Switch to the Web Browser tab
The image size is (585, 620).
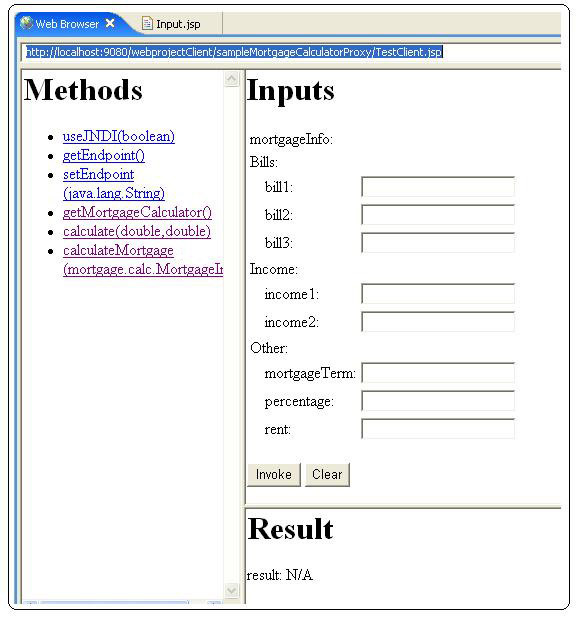coord(67,24)
